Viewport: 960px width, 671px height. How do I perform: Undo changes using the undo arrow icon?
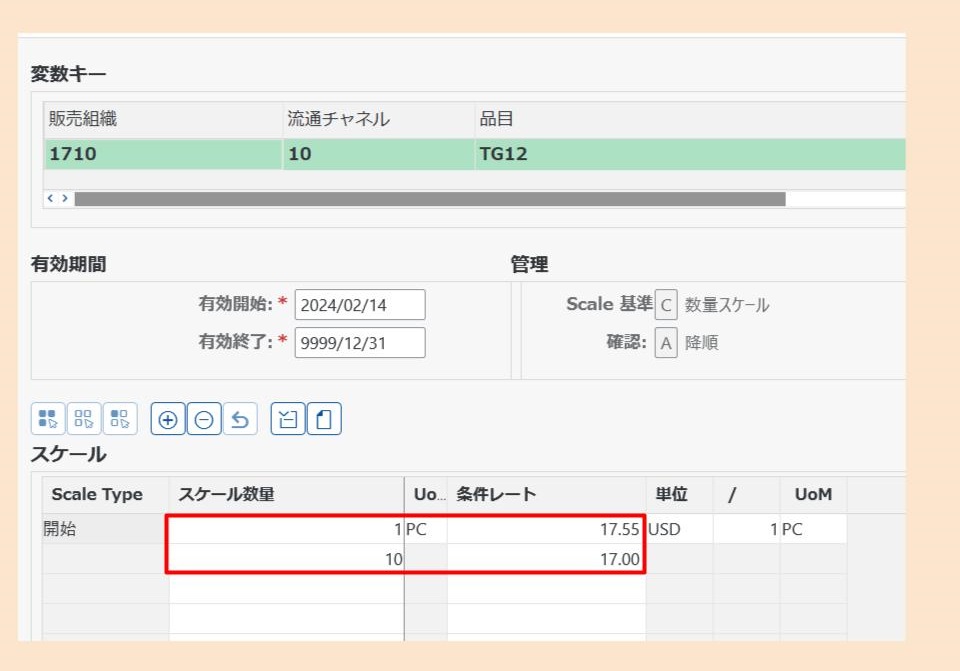pos(240,419)
